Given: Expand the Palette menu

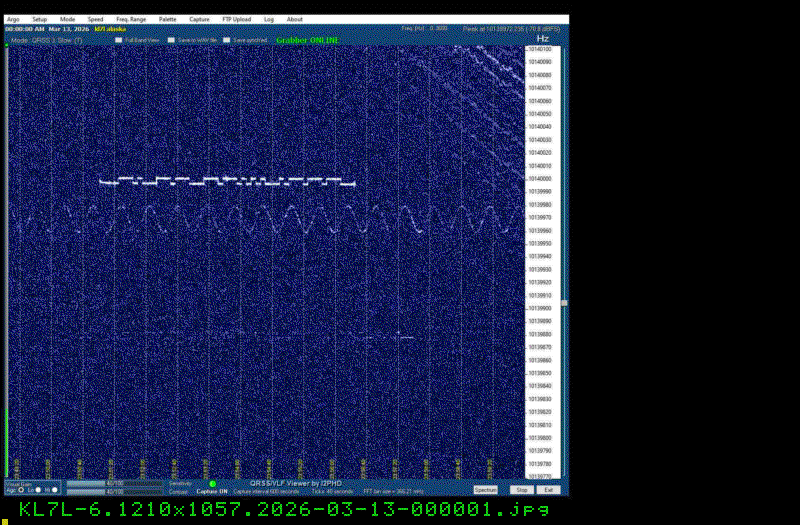Looking at the screenshot, I should coord(167,19).
